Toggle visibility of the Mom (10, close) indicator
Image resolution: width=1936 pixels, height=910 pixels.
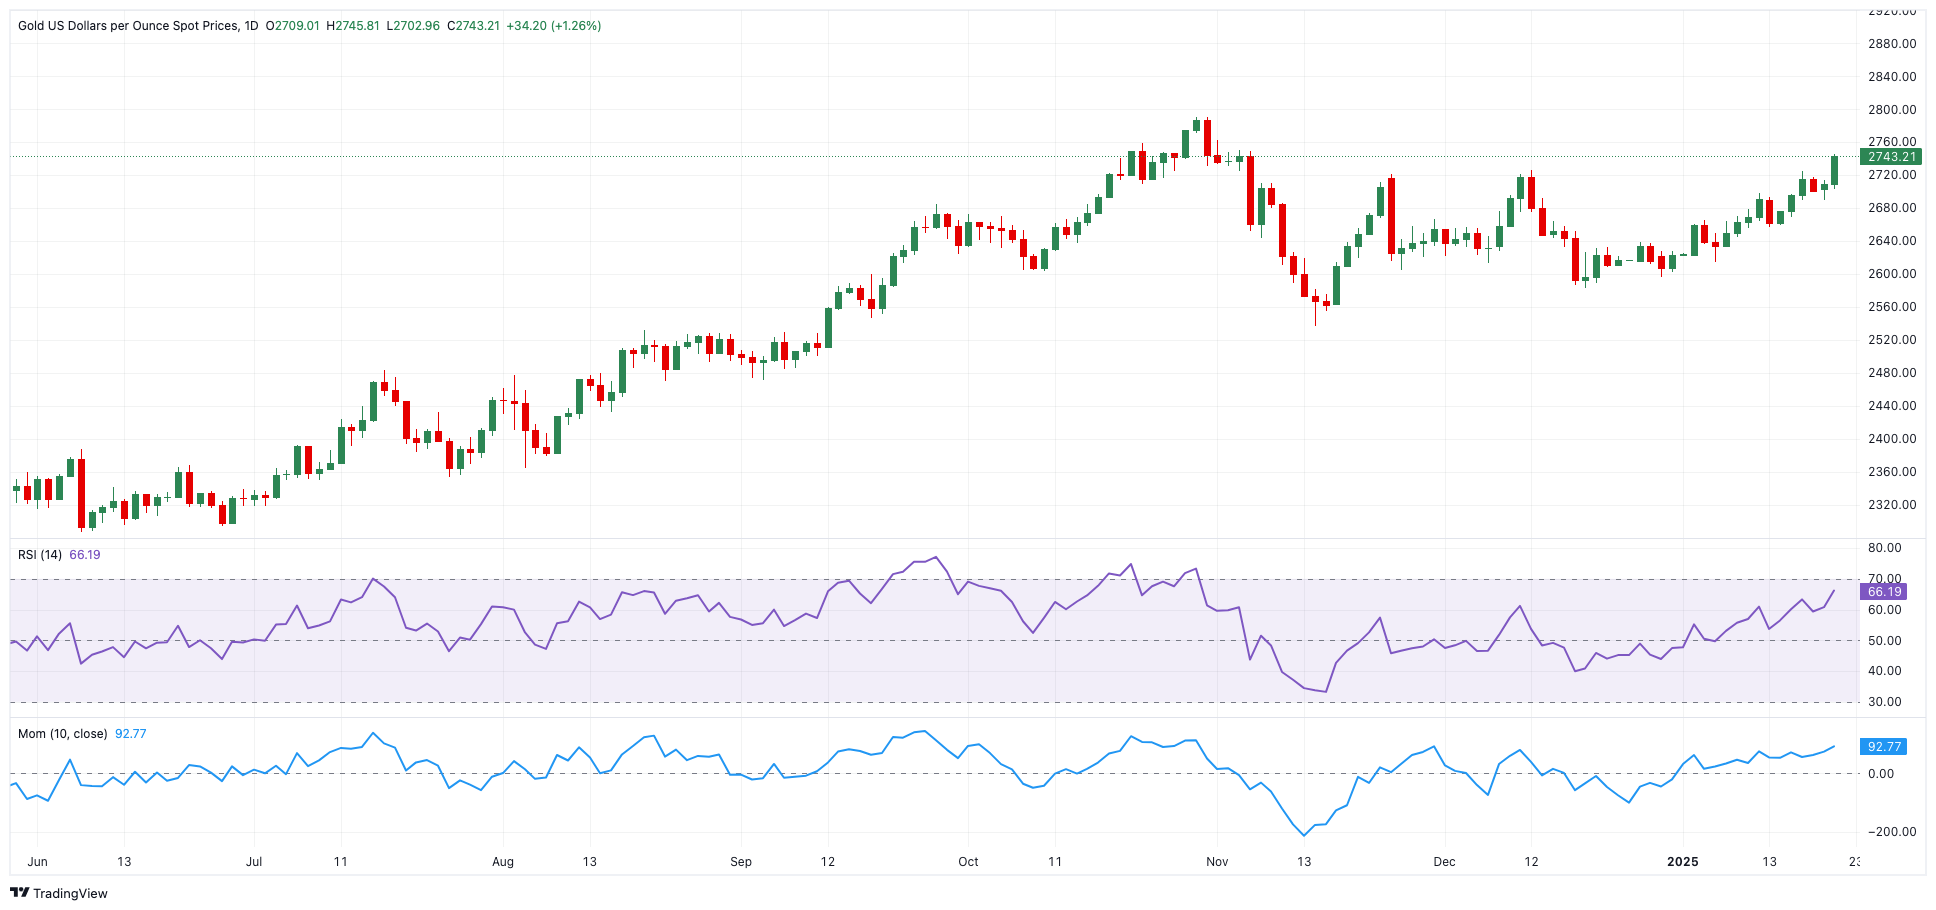click(x=63, y=733)
